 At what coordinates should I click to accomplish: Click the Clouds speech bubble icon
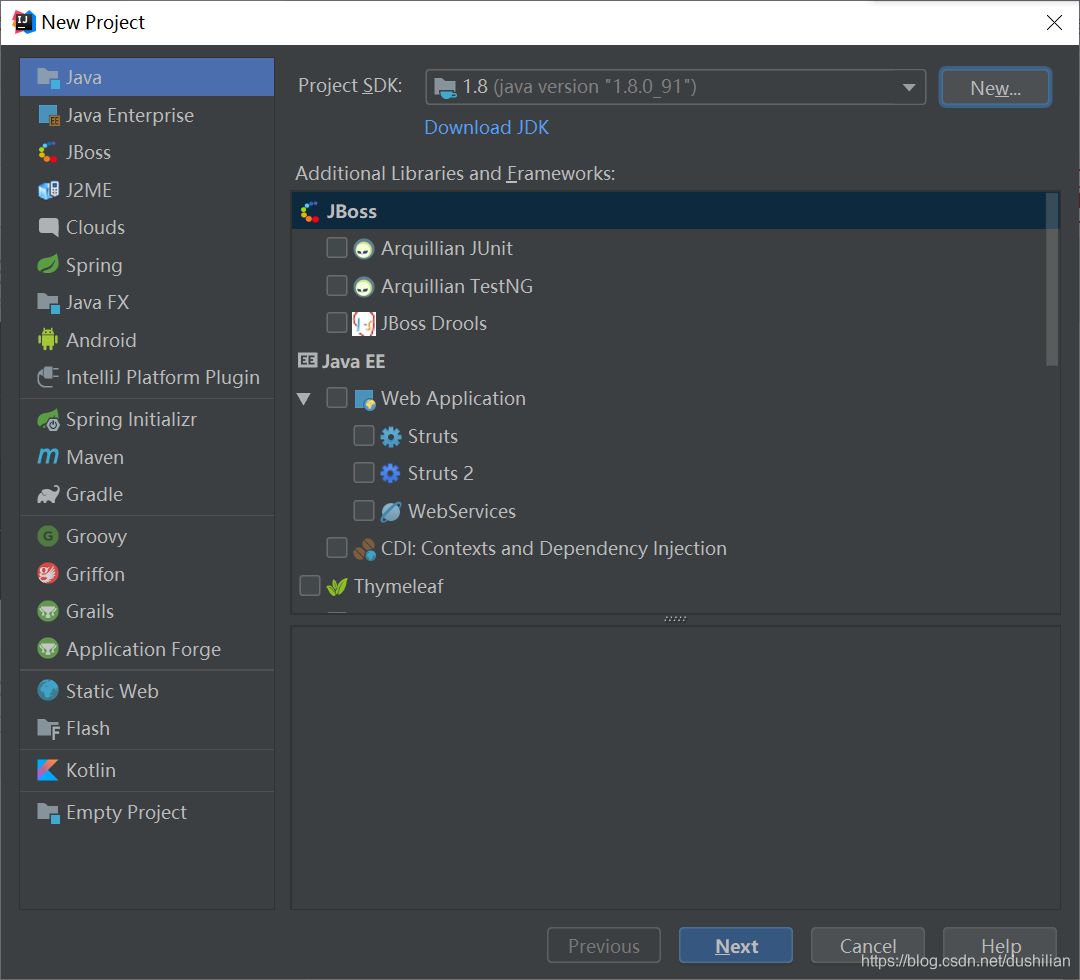(x=48, y=227)
